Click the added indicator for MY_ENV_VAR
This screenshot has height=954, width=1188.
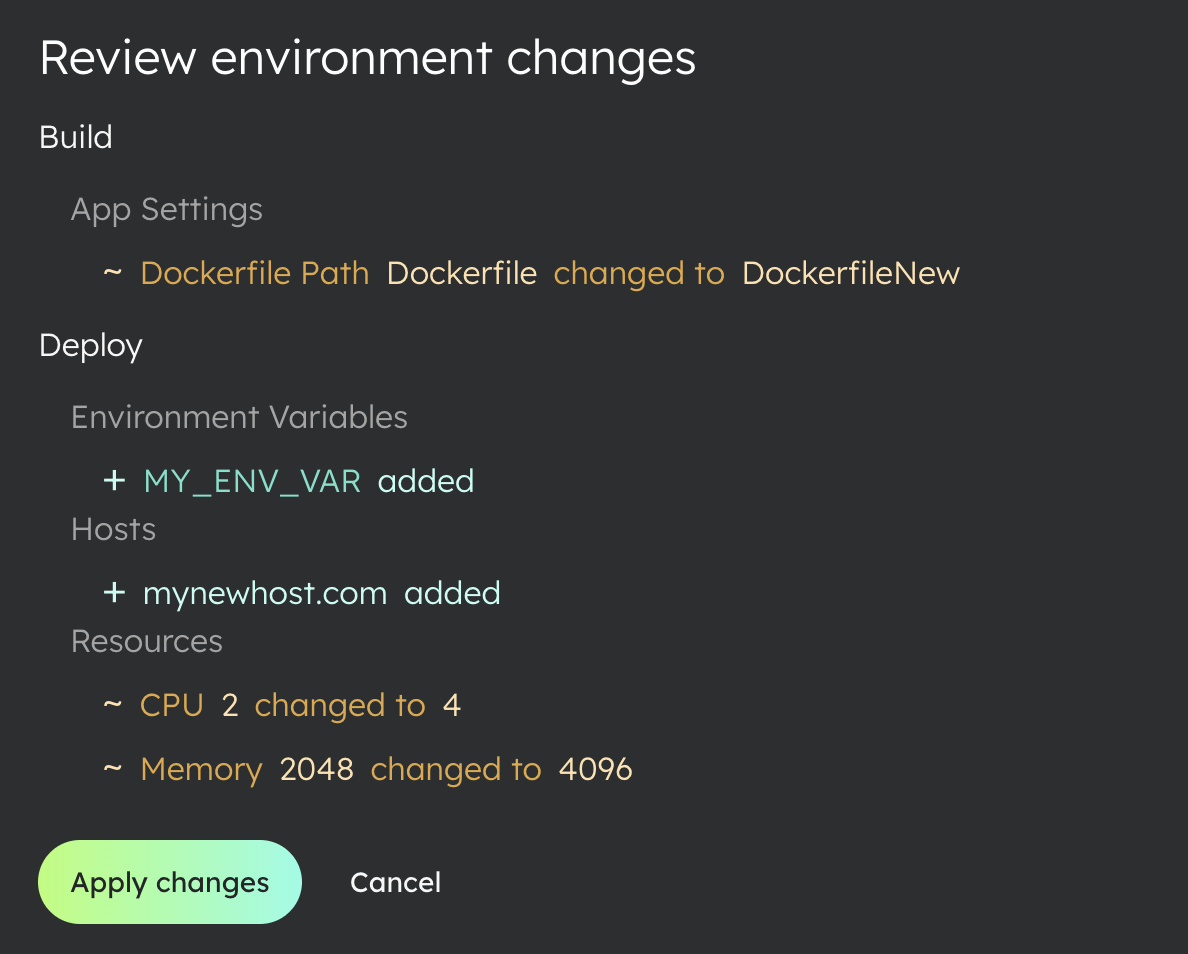click(426, 481)
